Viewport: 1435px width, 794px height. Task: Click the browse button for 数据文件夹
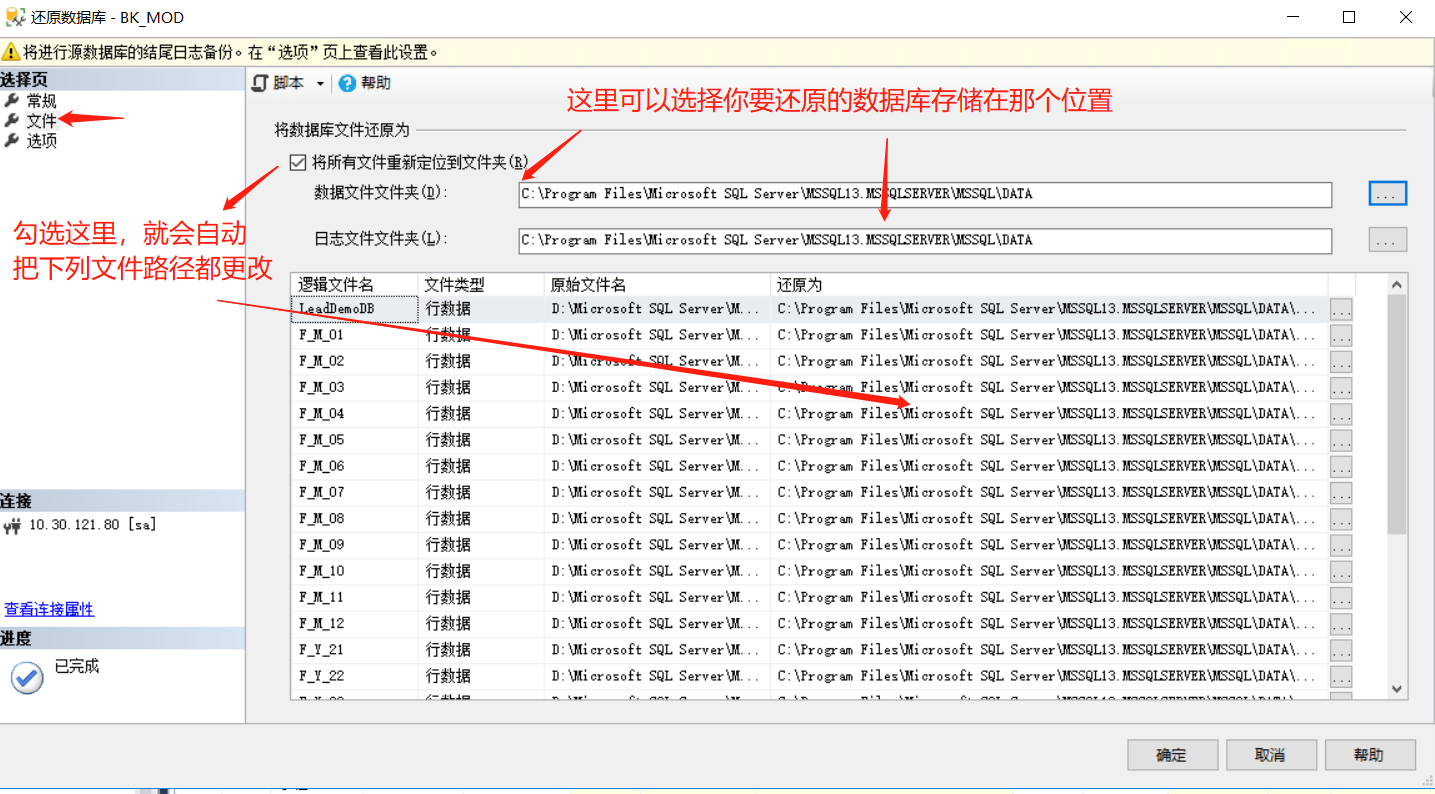tap(1387, 194)
